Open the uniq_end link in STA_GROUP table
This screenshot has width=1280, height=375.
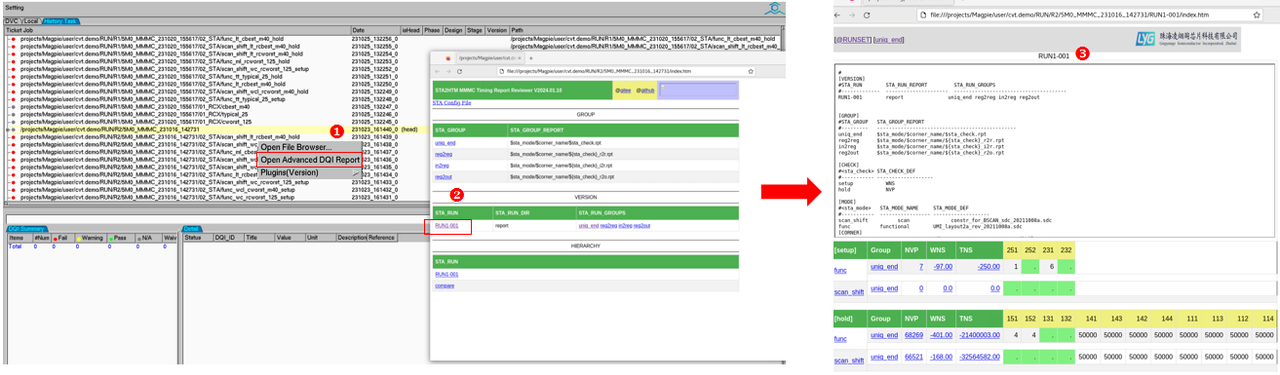click(445, 143)
